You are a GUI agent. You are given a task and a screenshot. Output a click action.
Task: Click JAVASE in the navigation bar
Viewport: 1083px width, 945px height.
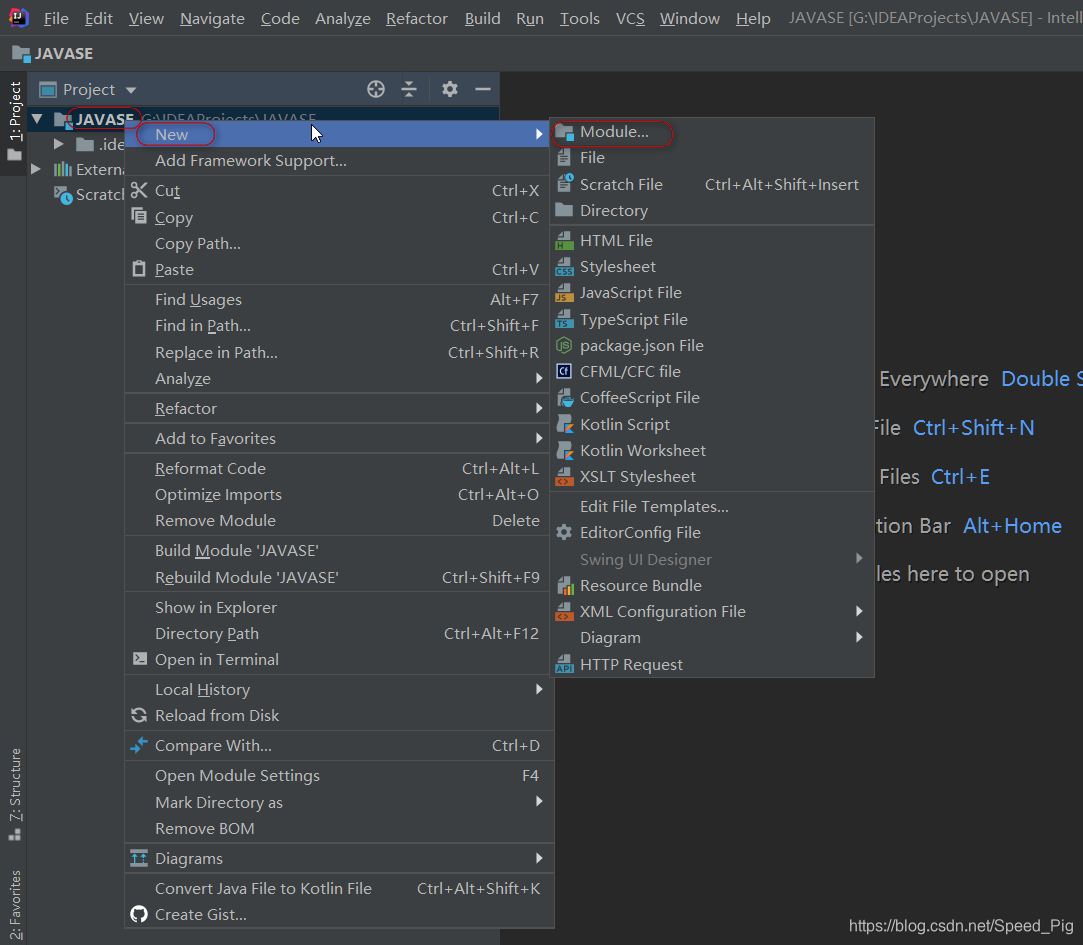[52, 53]
